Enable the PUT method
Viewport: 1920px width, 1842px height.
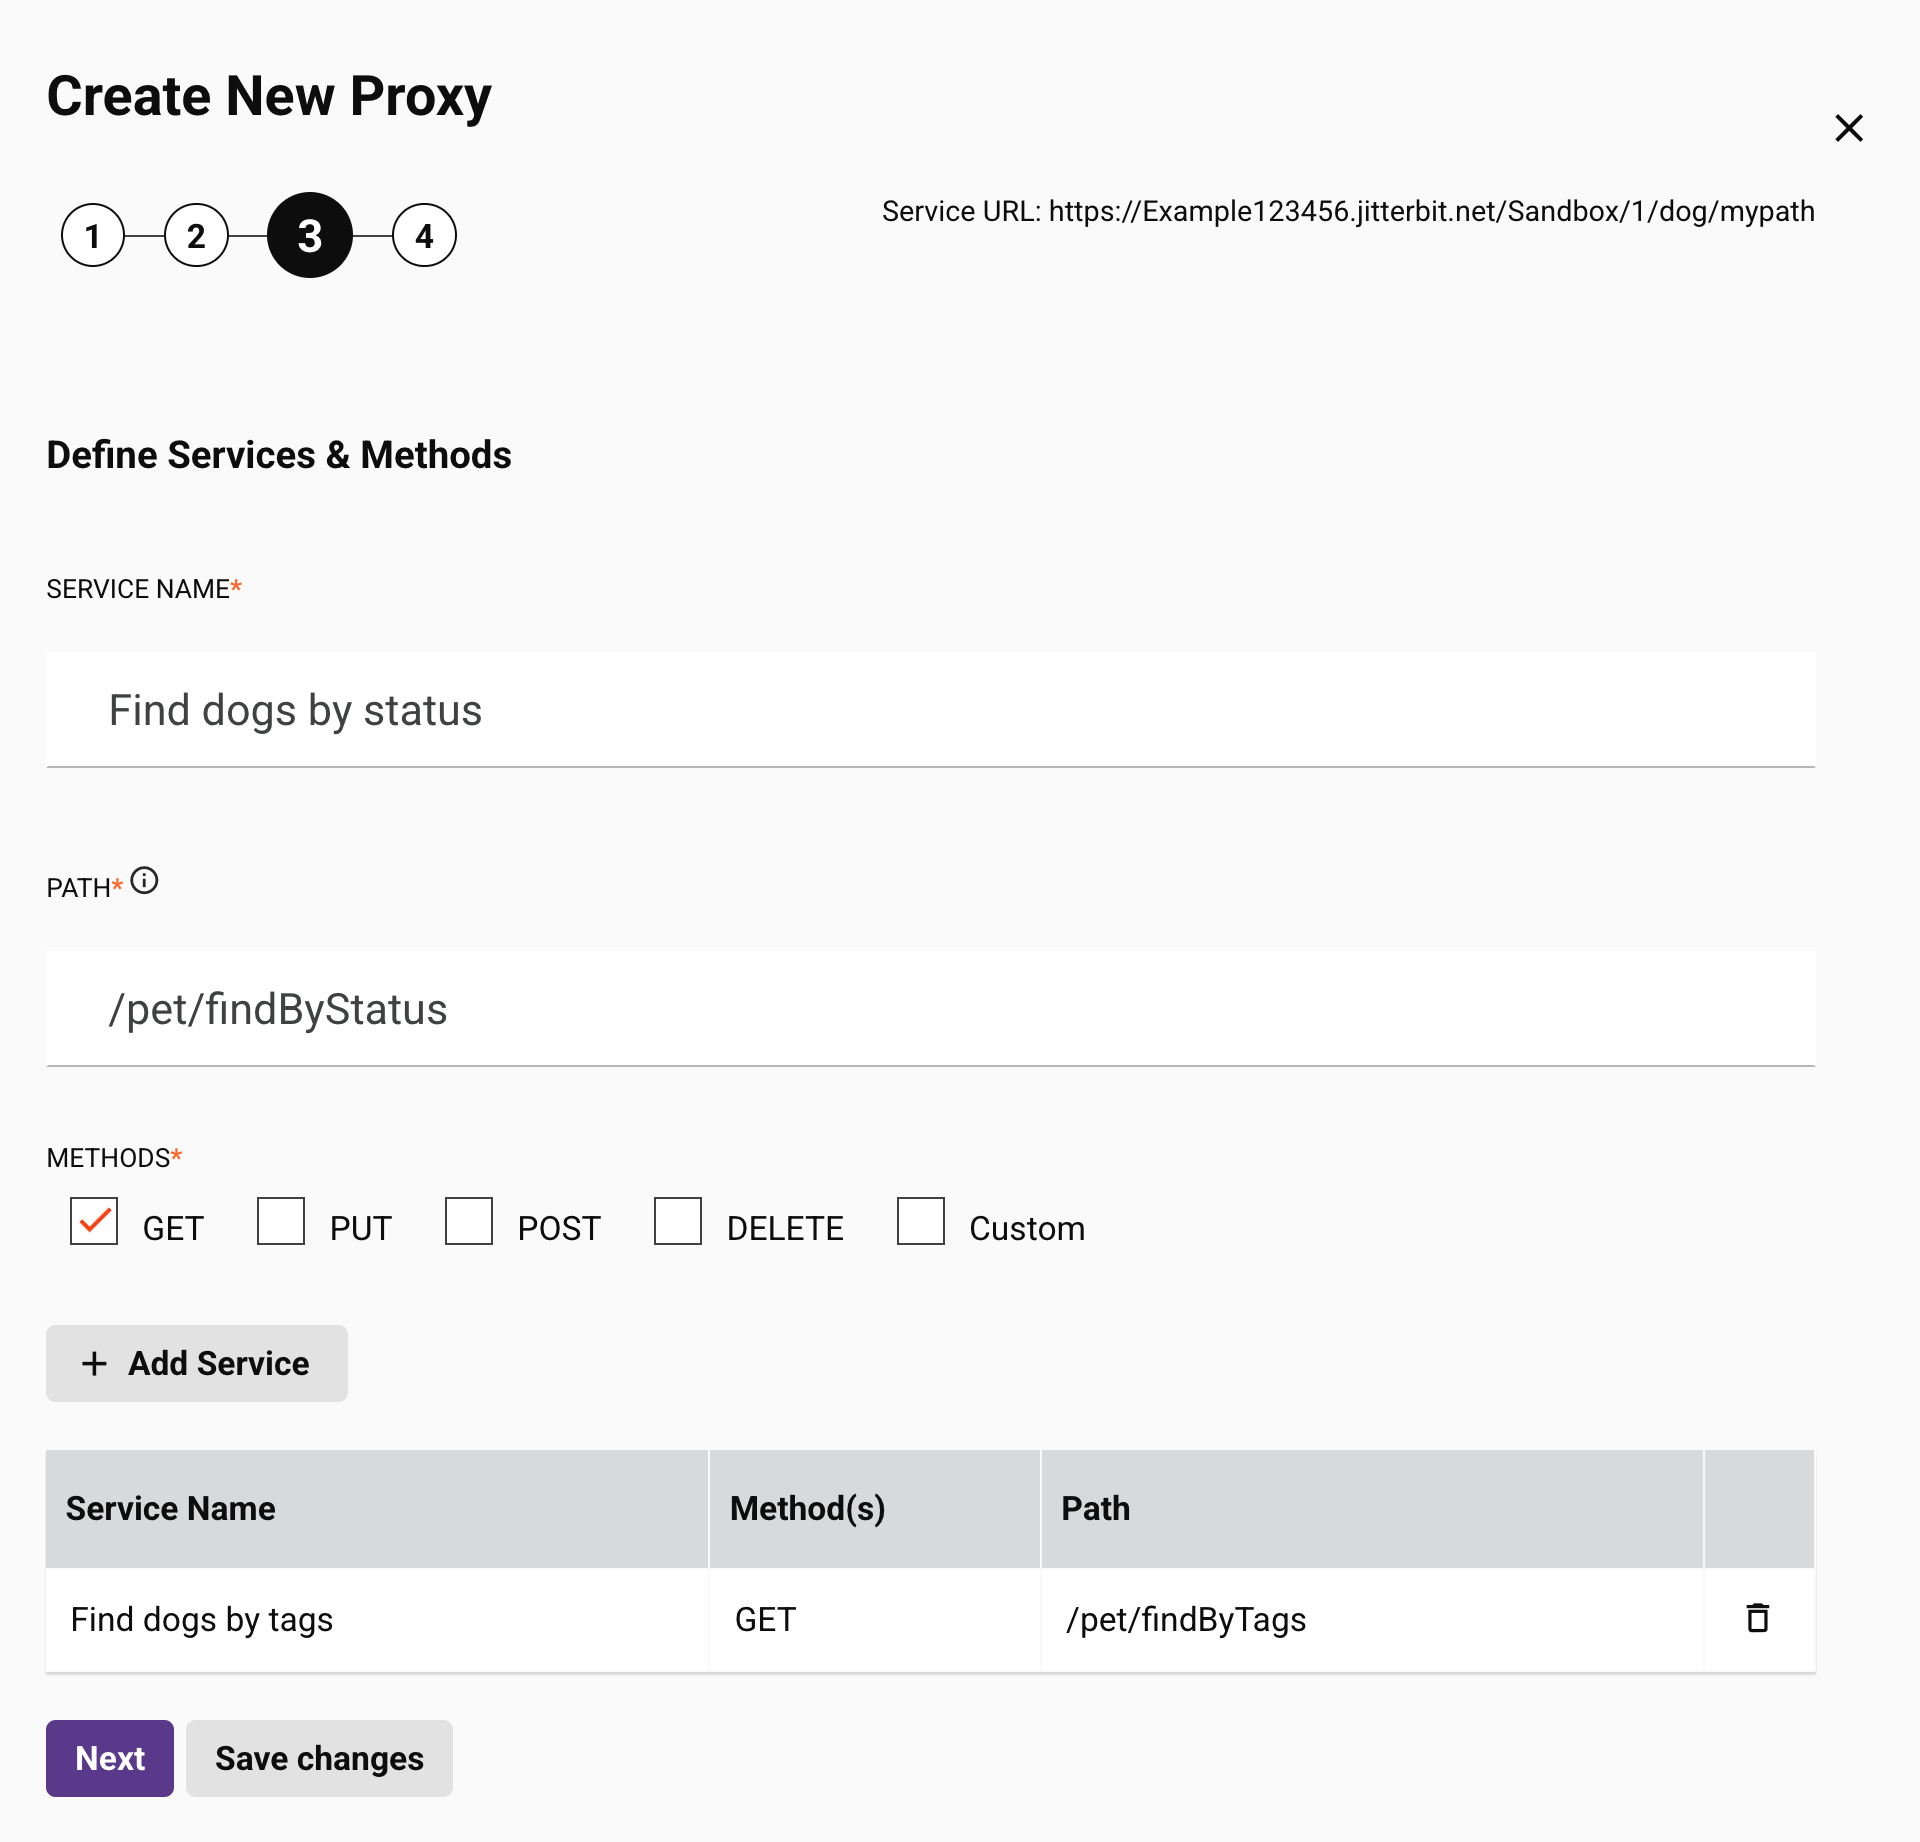(280, 1221)
